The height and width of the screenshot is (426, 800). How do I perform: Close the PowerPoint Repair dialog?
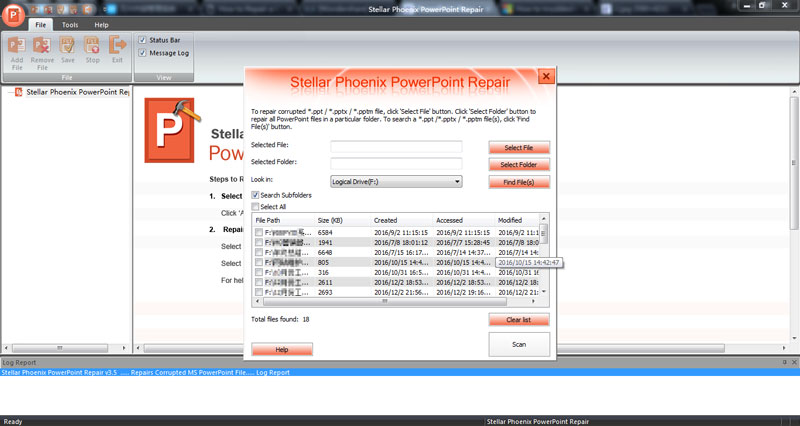(x=546, y=77)
